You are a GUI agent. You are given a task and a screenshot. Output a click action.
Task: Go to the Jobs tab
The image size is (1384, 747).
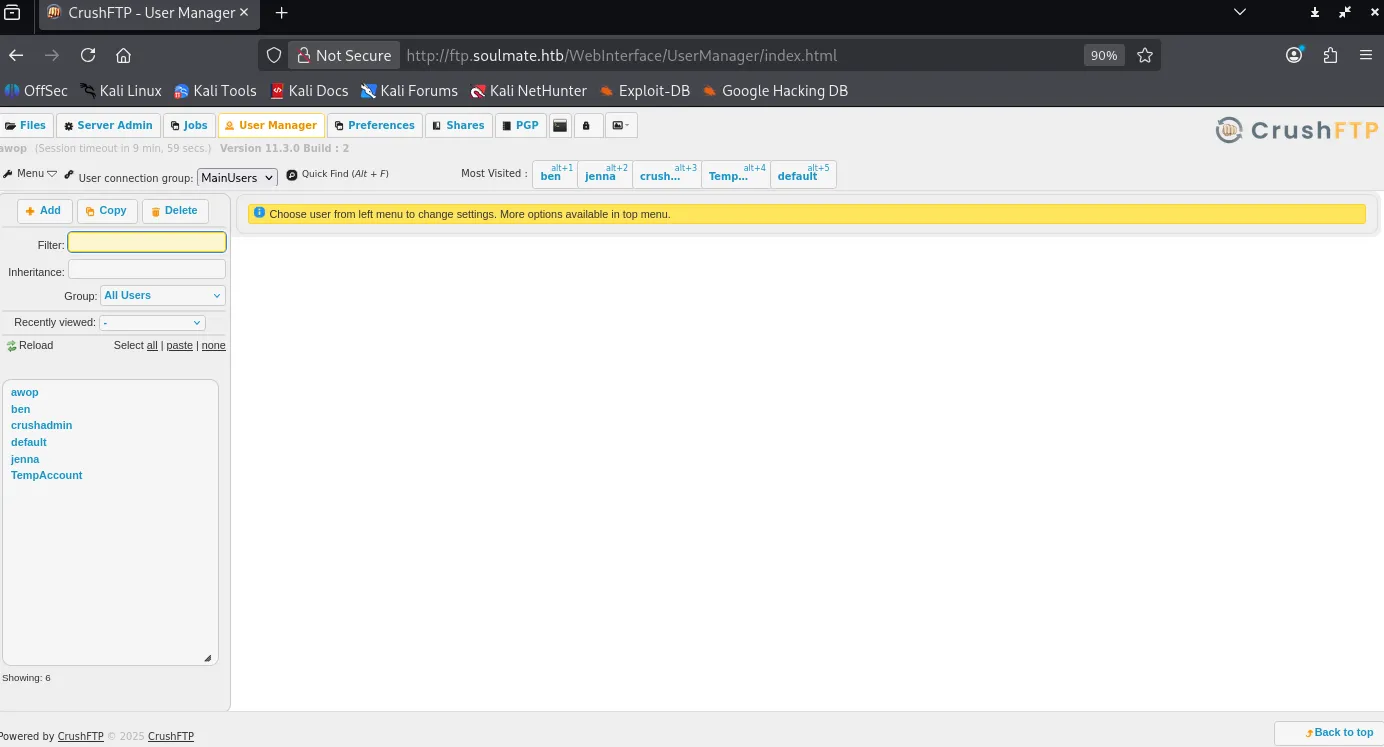tap(189, 125)
